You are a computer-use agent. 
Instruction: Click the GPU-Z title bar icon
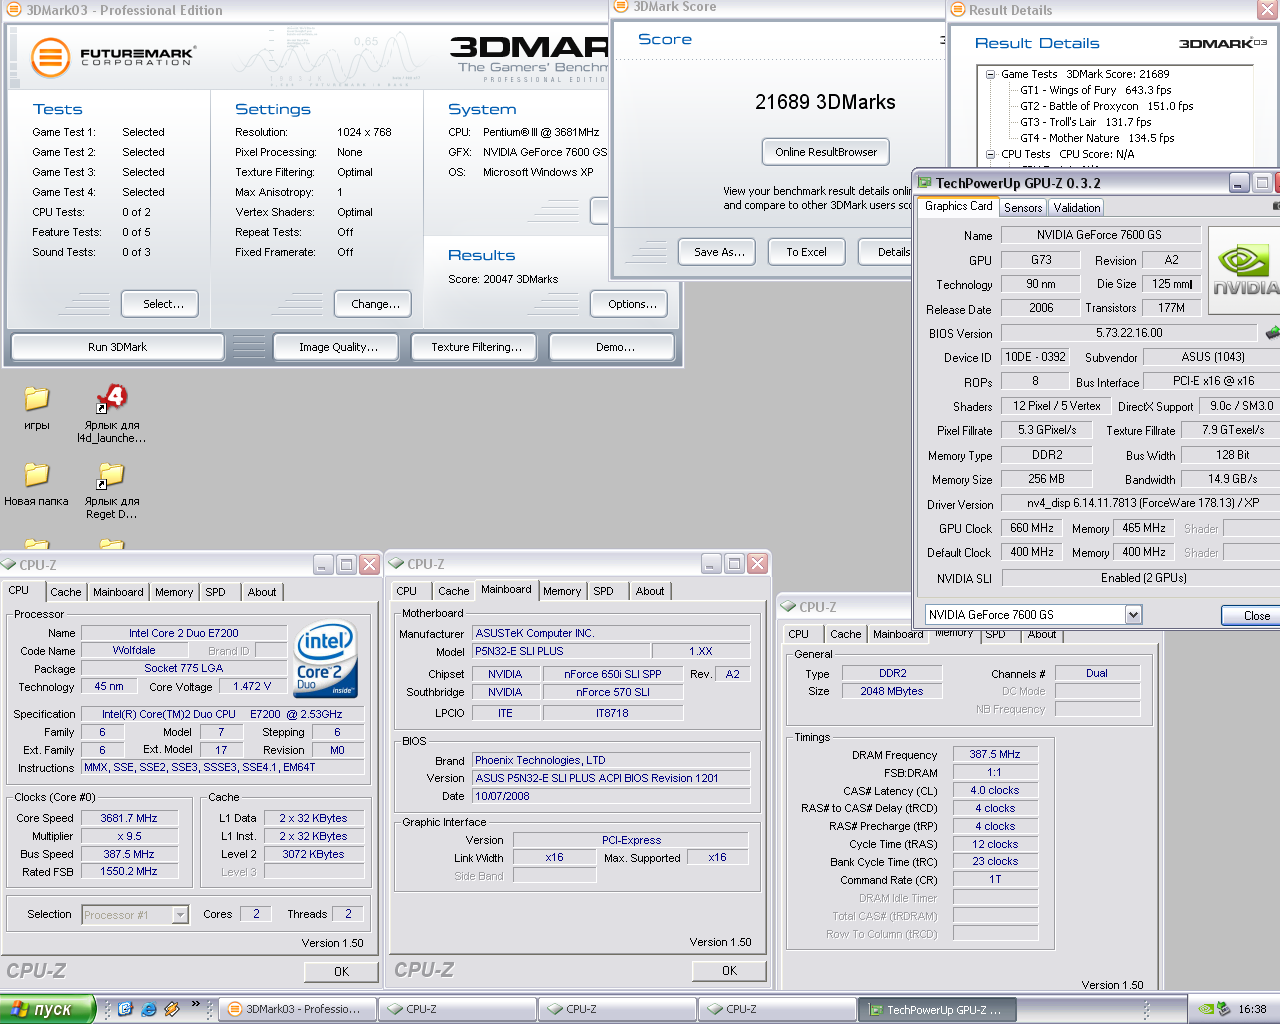[925, 183]
